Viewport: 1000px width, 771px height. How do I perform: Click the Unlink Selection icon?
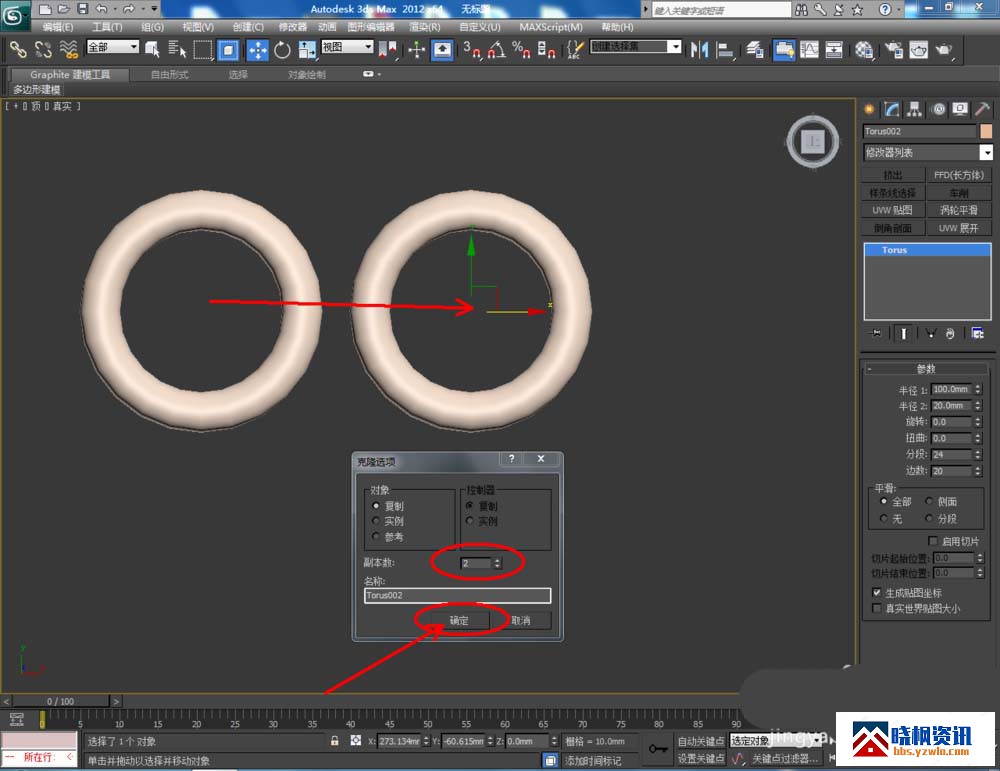pos(43,49)
